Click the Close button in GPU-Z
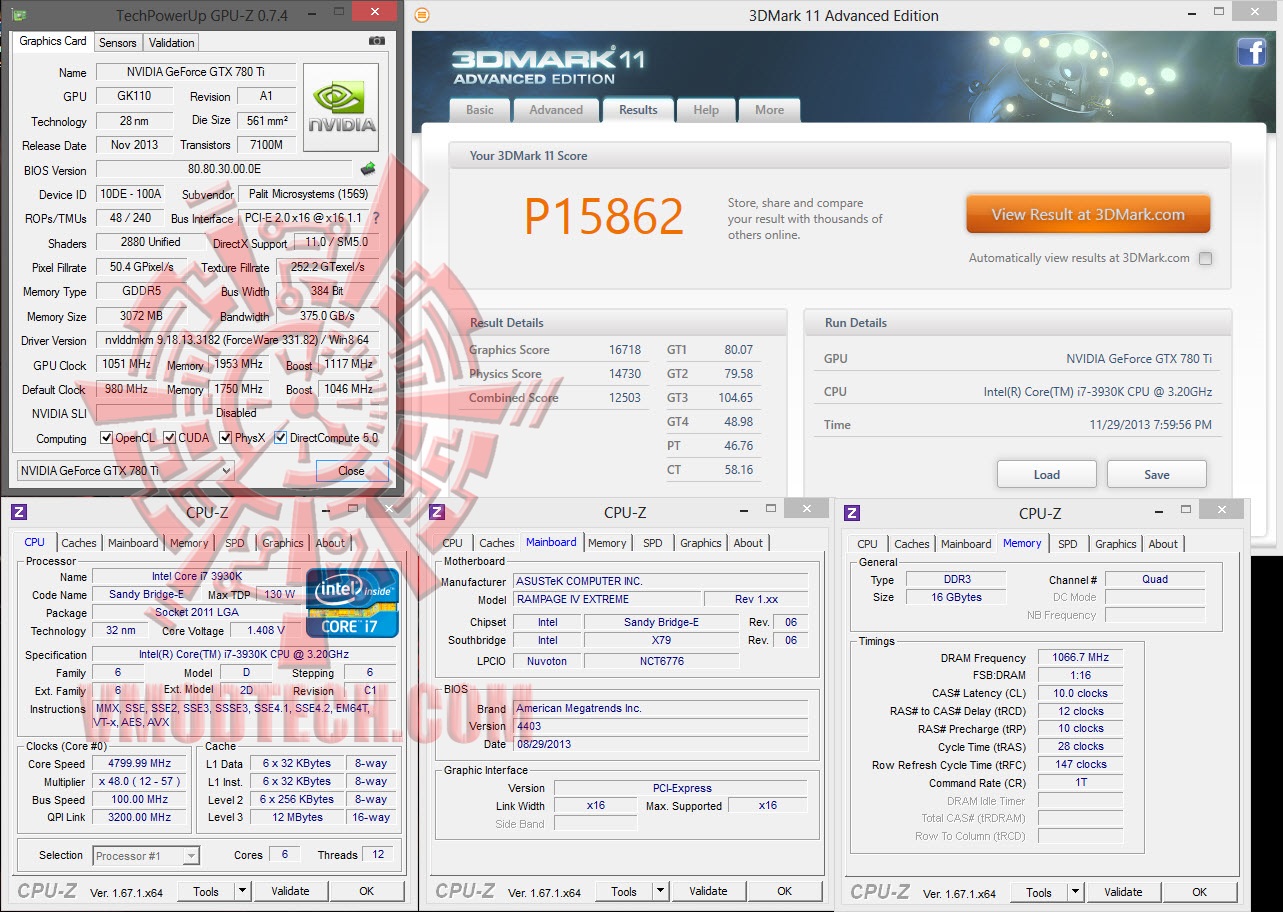 coord(351,470)
